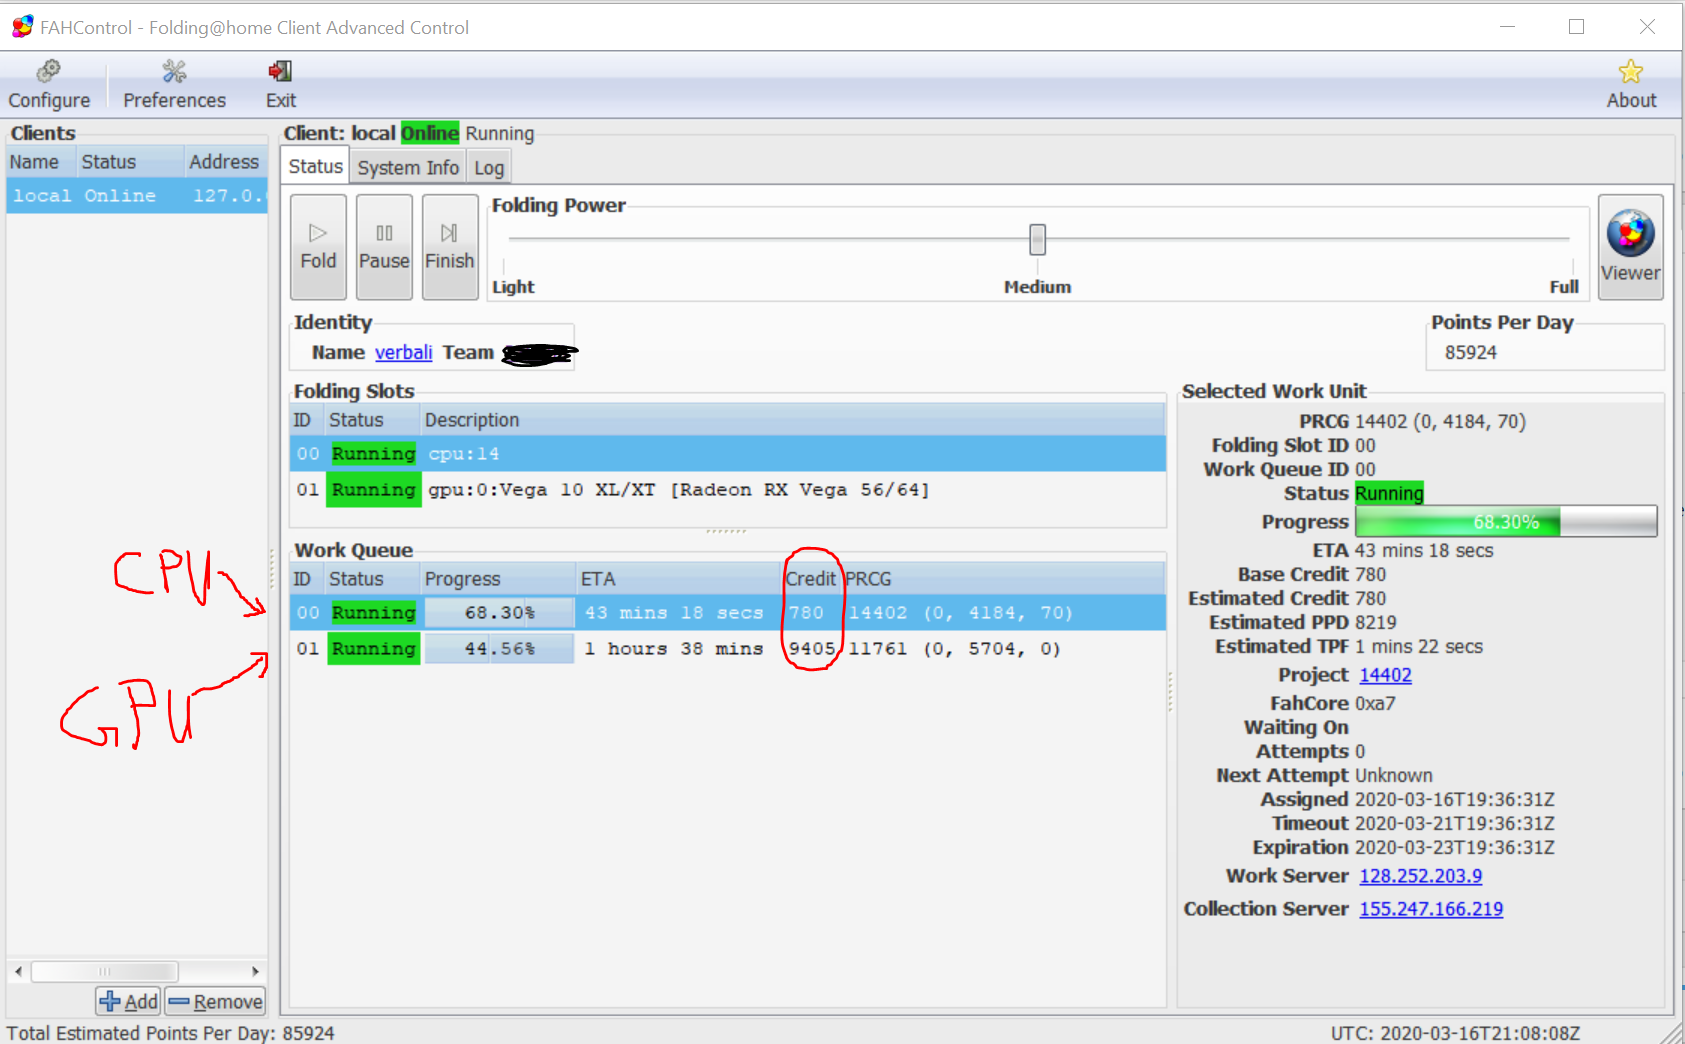Minimize the FAHControl window

point(1507,27)
